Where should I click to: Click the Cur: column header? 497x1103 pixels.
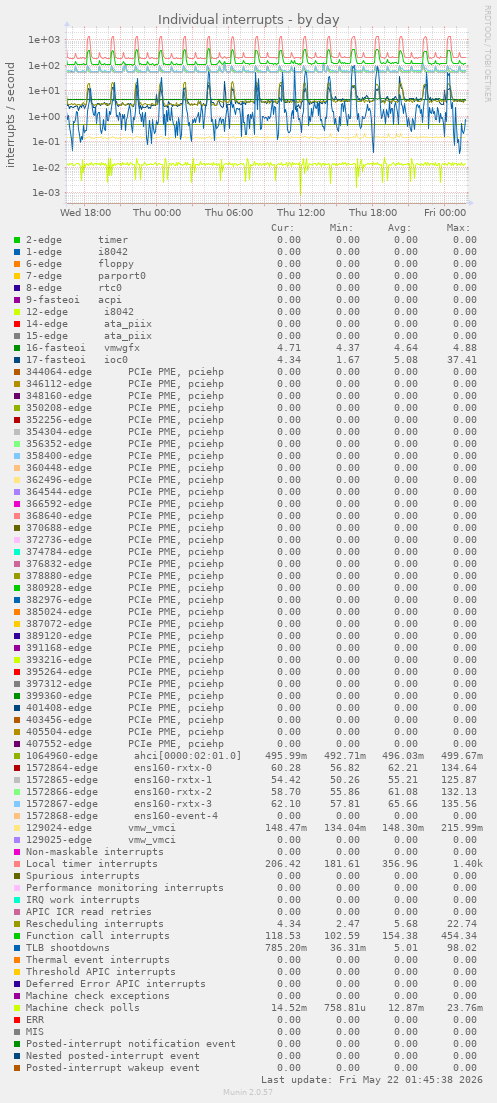(283, 227)
